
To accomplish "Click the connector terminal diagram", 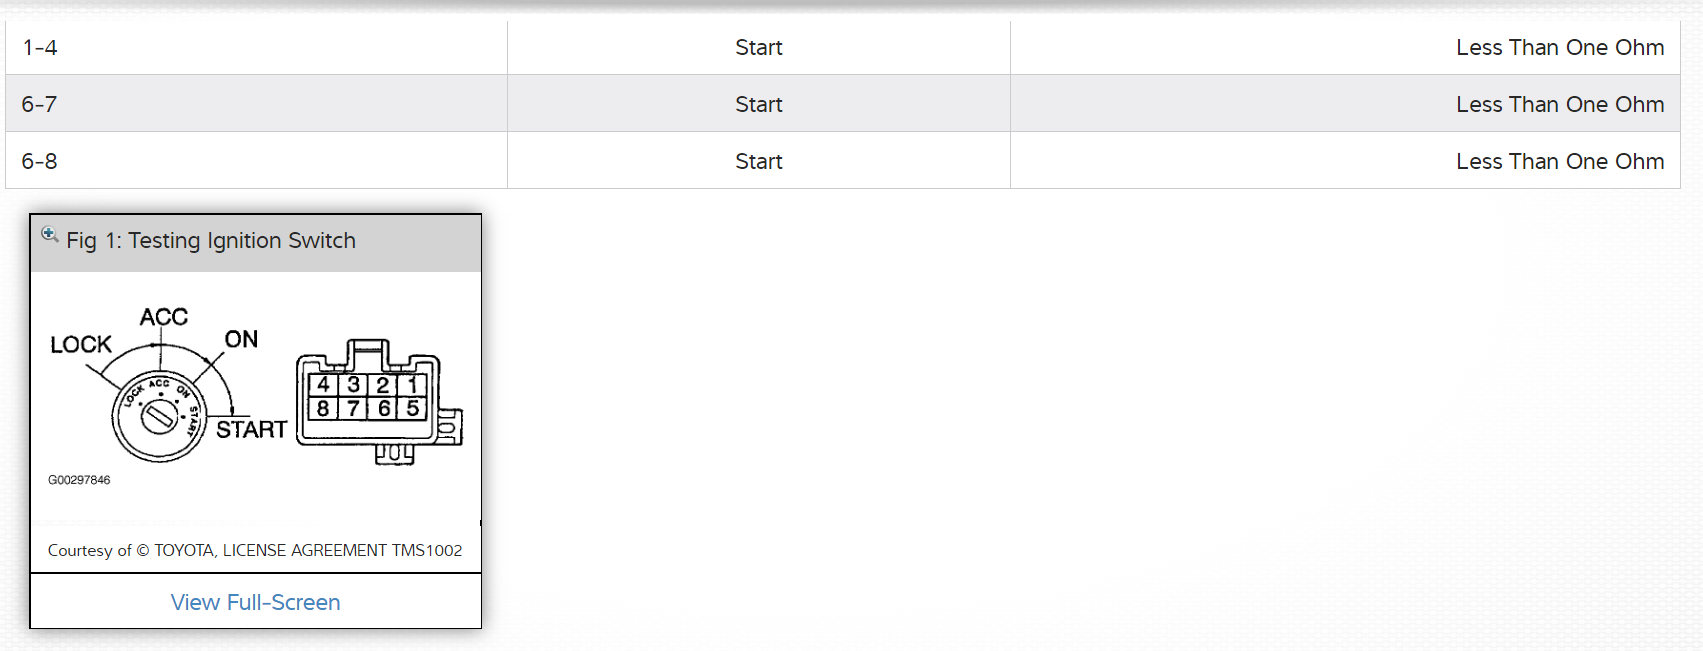I will [380, 402].
